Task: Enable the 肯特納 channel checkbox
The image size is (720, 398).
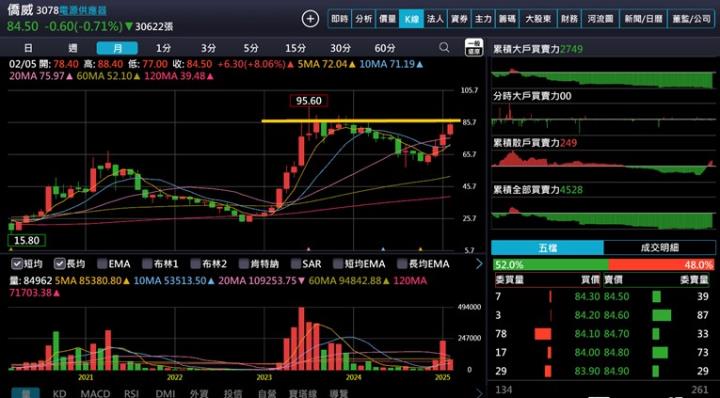Action: 243,263
